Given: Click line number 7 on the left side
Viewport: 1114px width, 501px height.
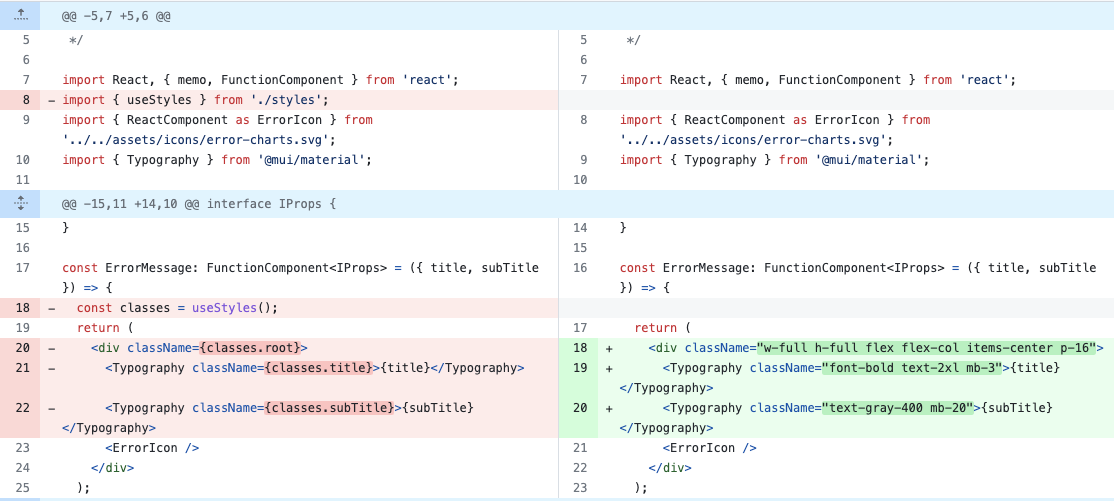Looking at the screenshot, I should (x=24, y=80).
